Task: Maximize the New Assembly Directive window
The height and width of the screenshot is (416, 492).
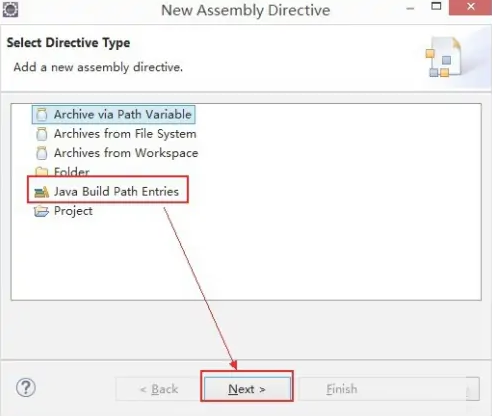Action: coord(436,6)
